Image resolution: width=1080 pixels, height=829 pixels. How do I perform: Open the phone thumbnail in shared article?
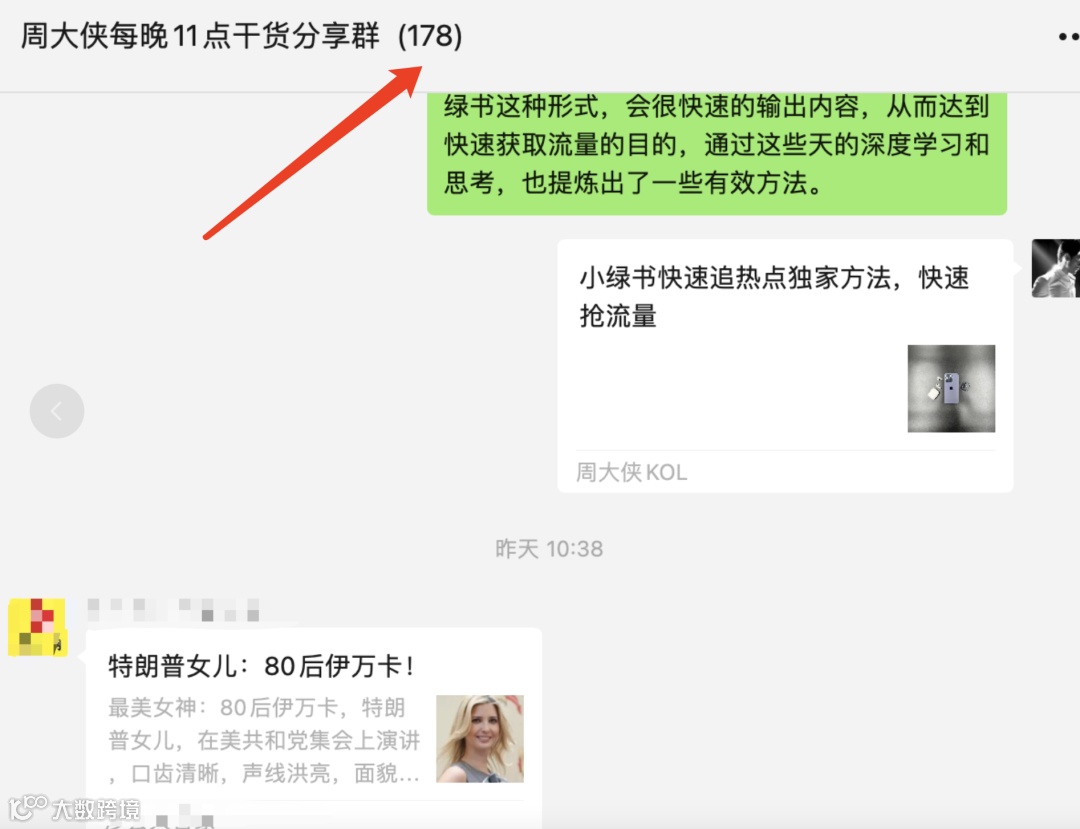pos(951,388)
